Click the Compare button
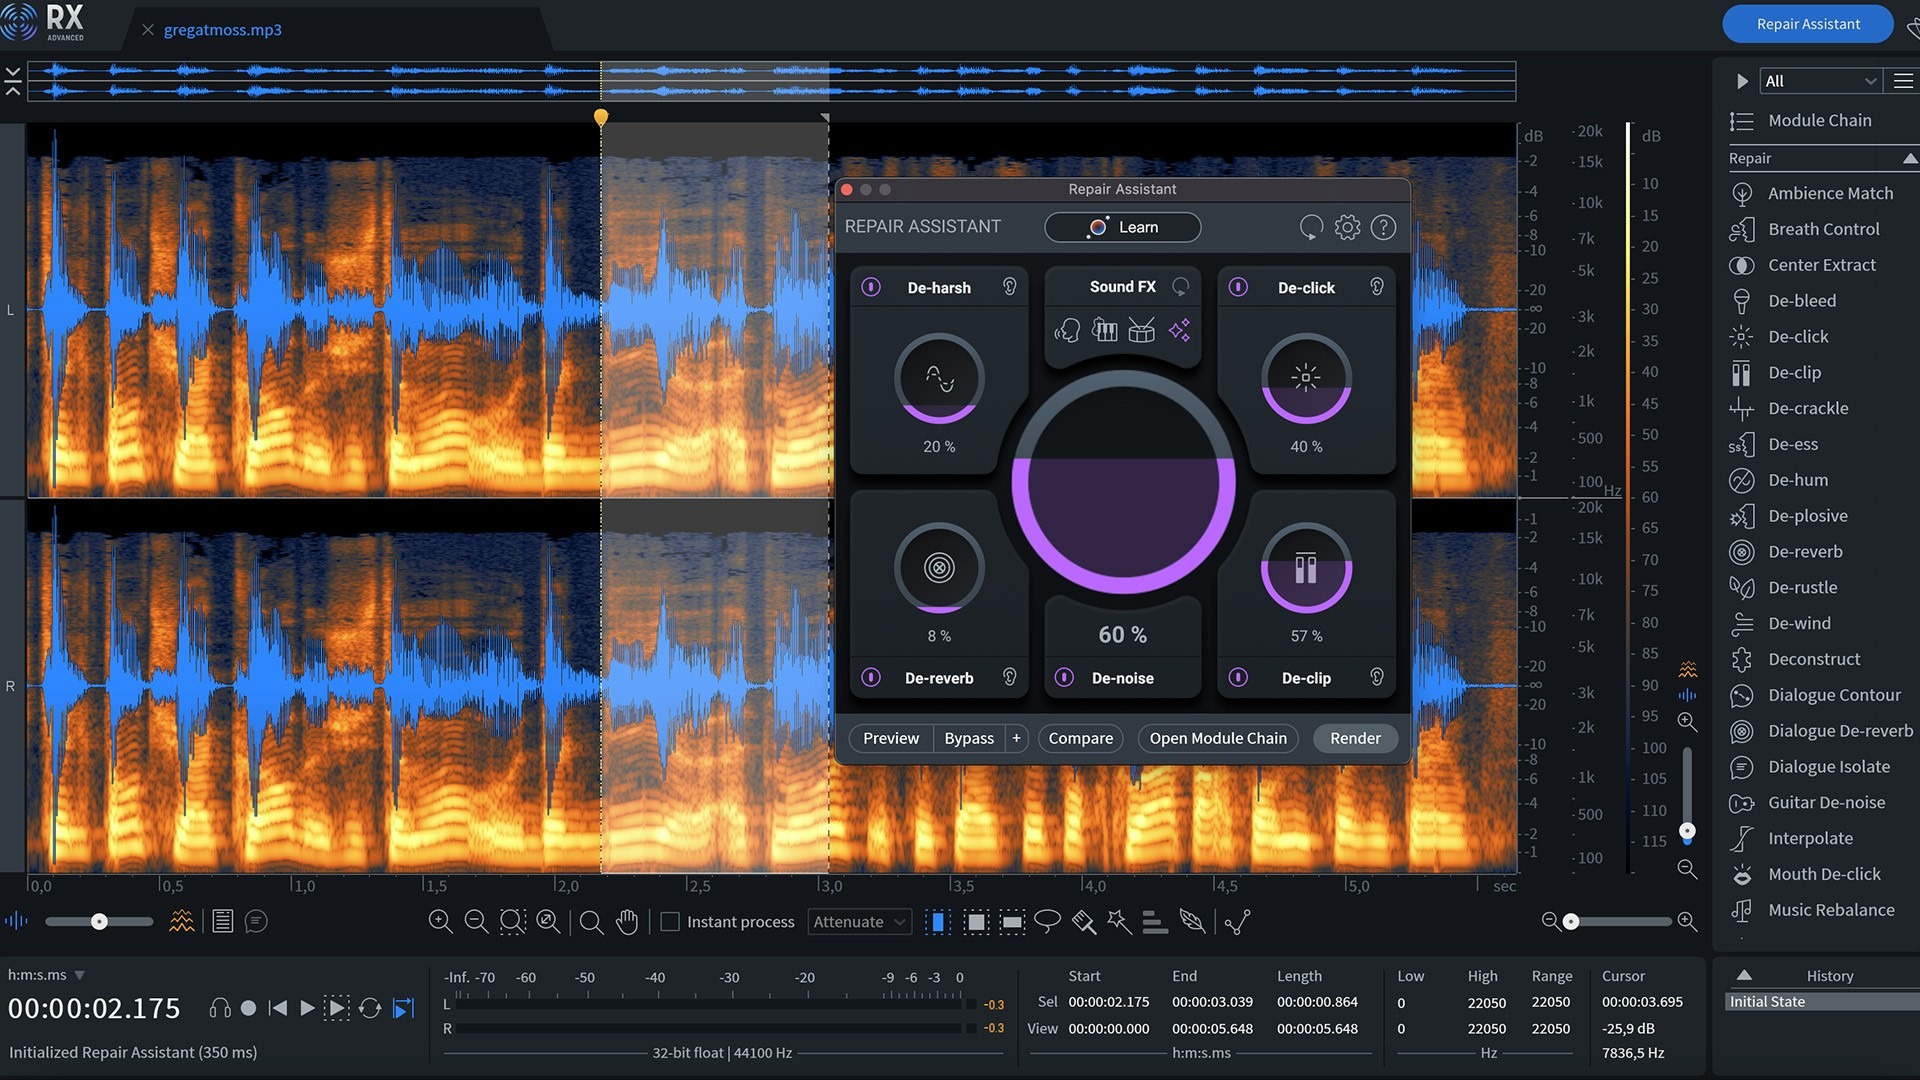This screenshot has width=1920, height=1080. 1080,738
